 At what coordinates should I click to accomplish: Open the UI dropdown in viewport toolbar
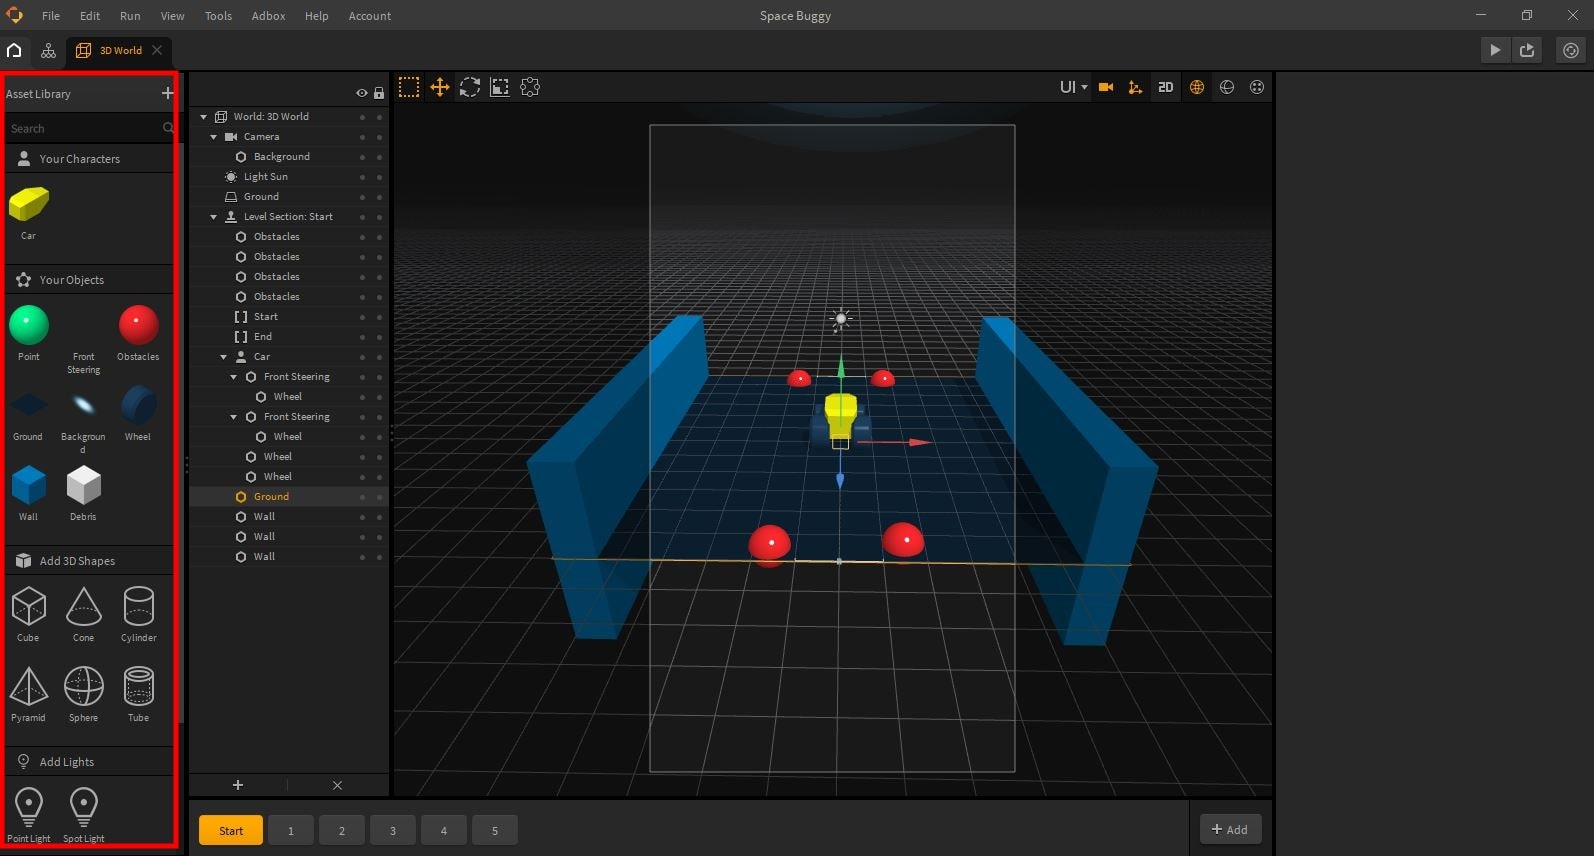[1073, 88]
